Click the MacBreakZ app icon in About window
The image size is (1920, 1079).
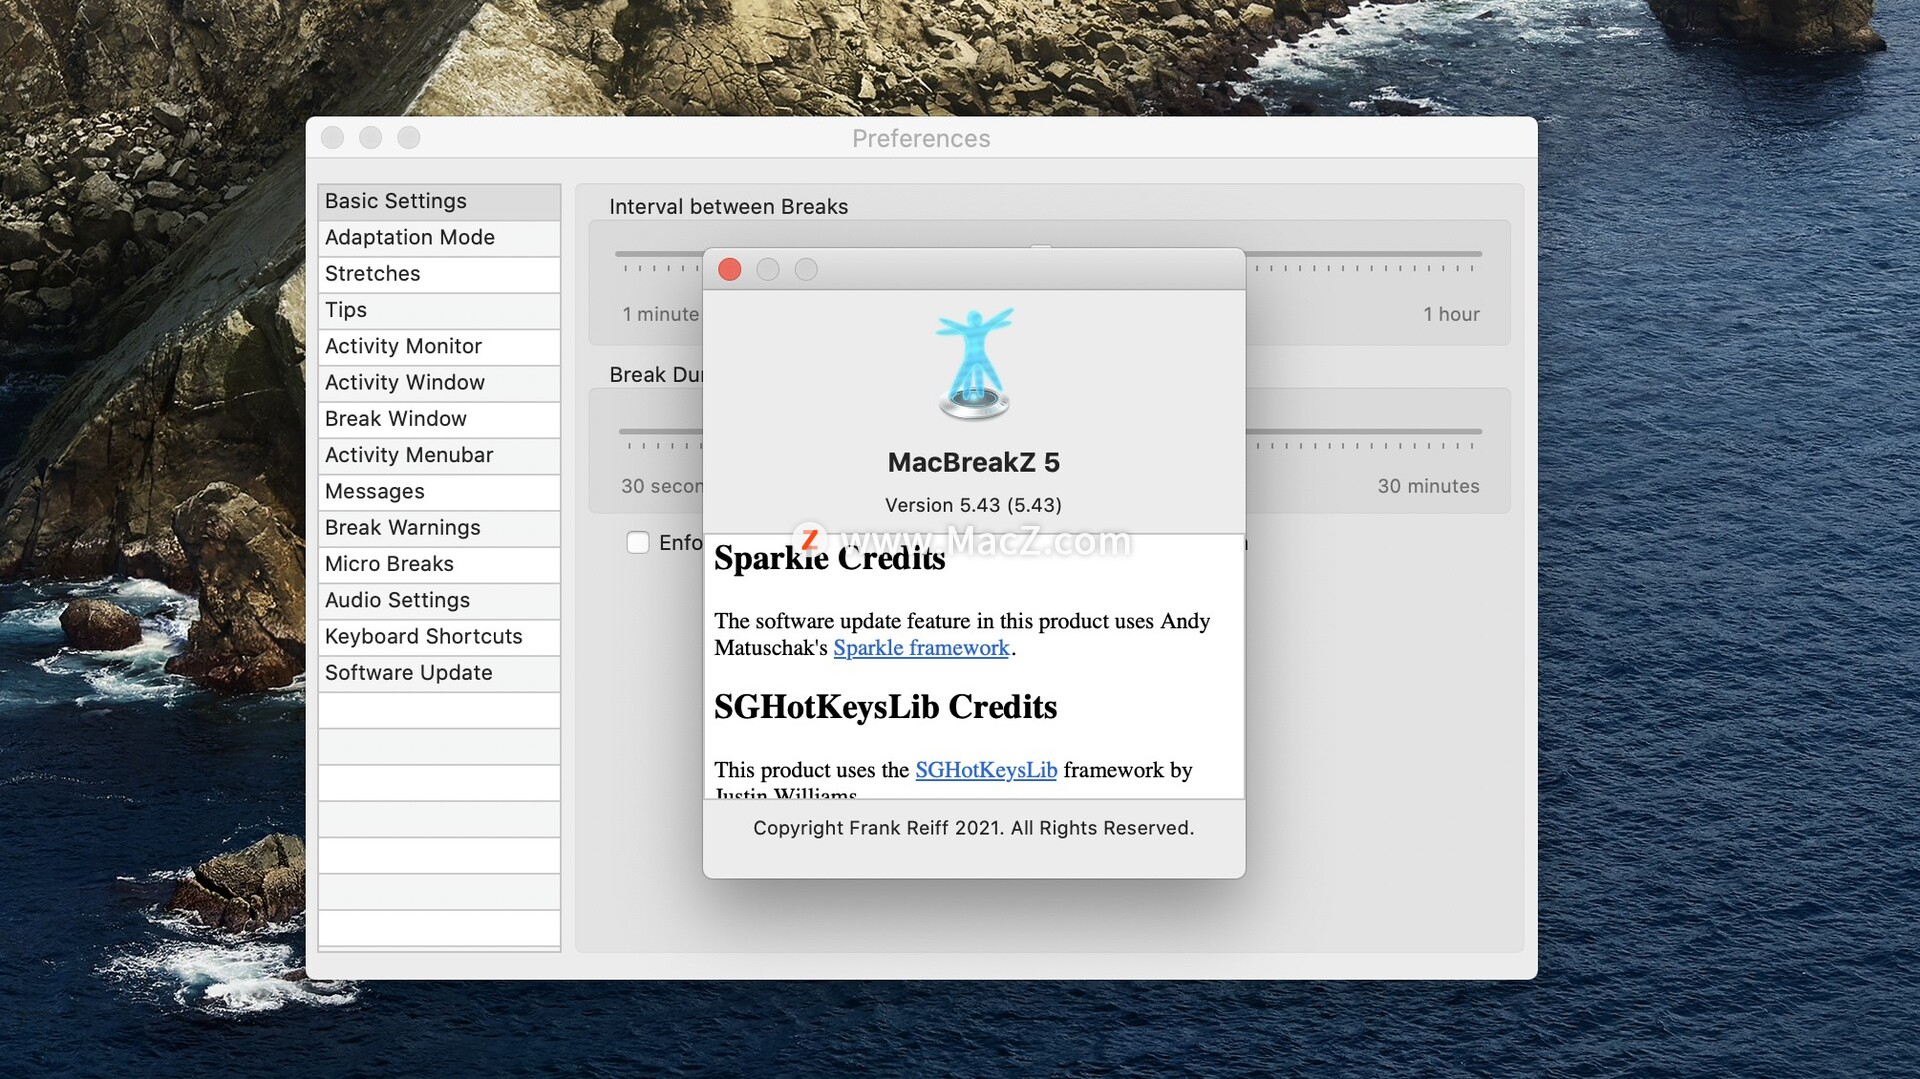pos(974,364)
